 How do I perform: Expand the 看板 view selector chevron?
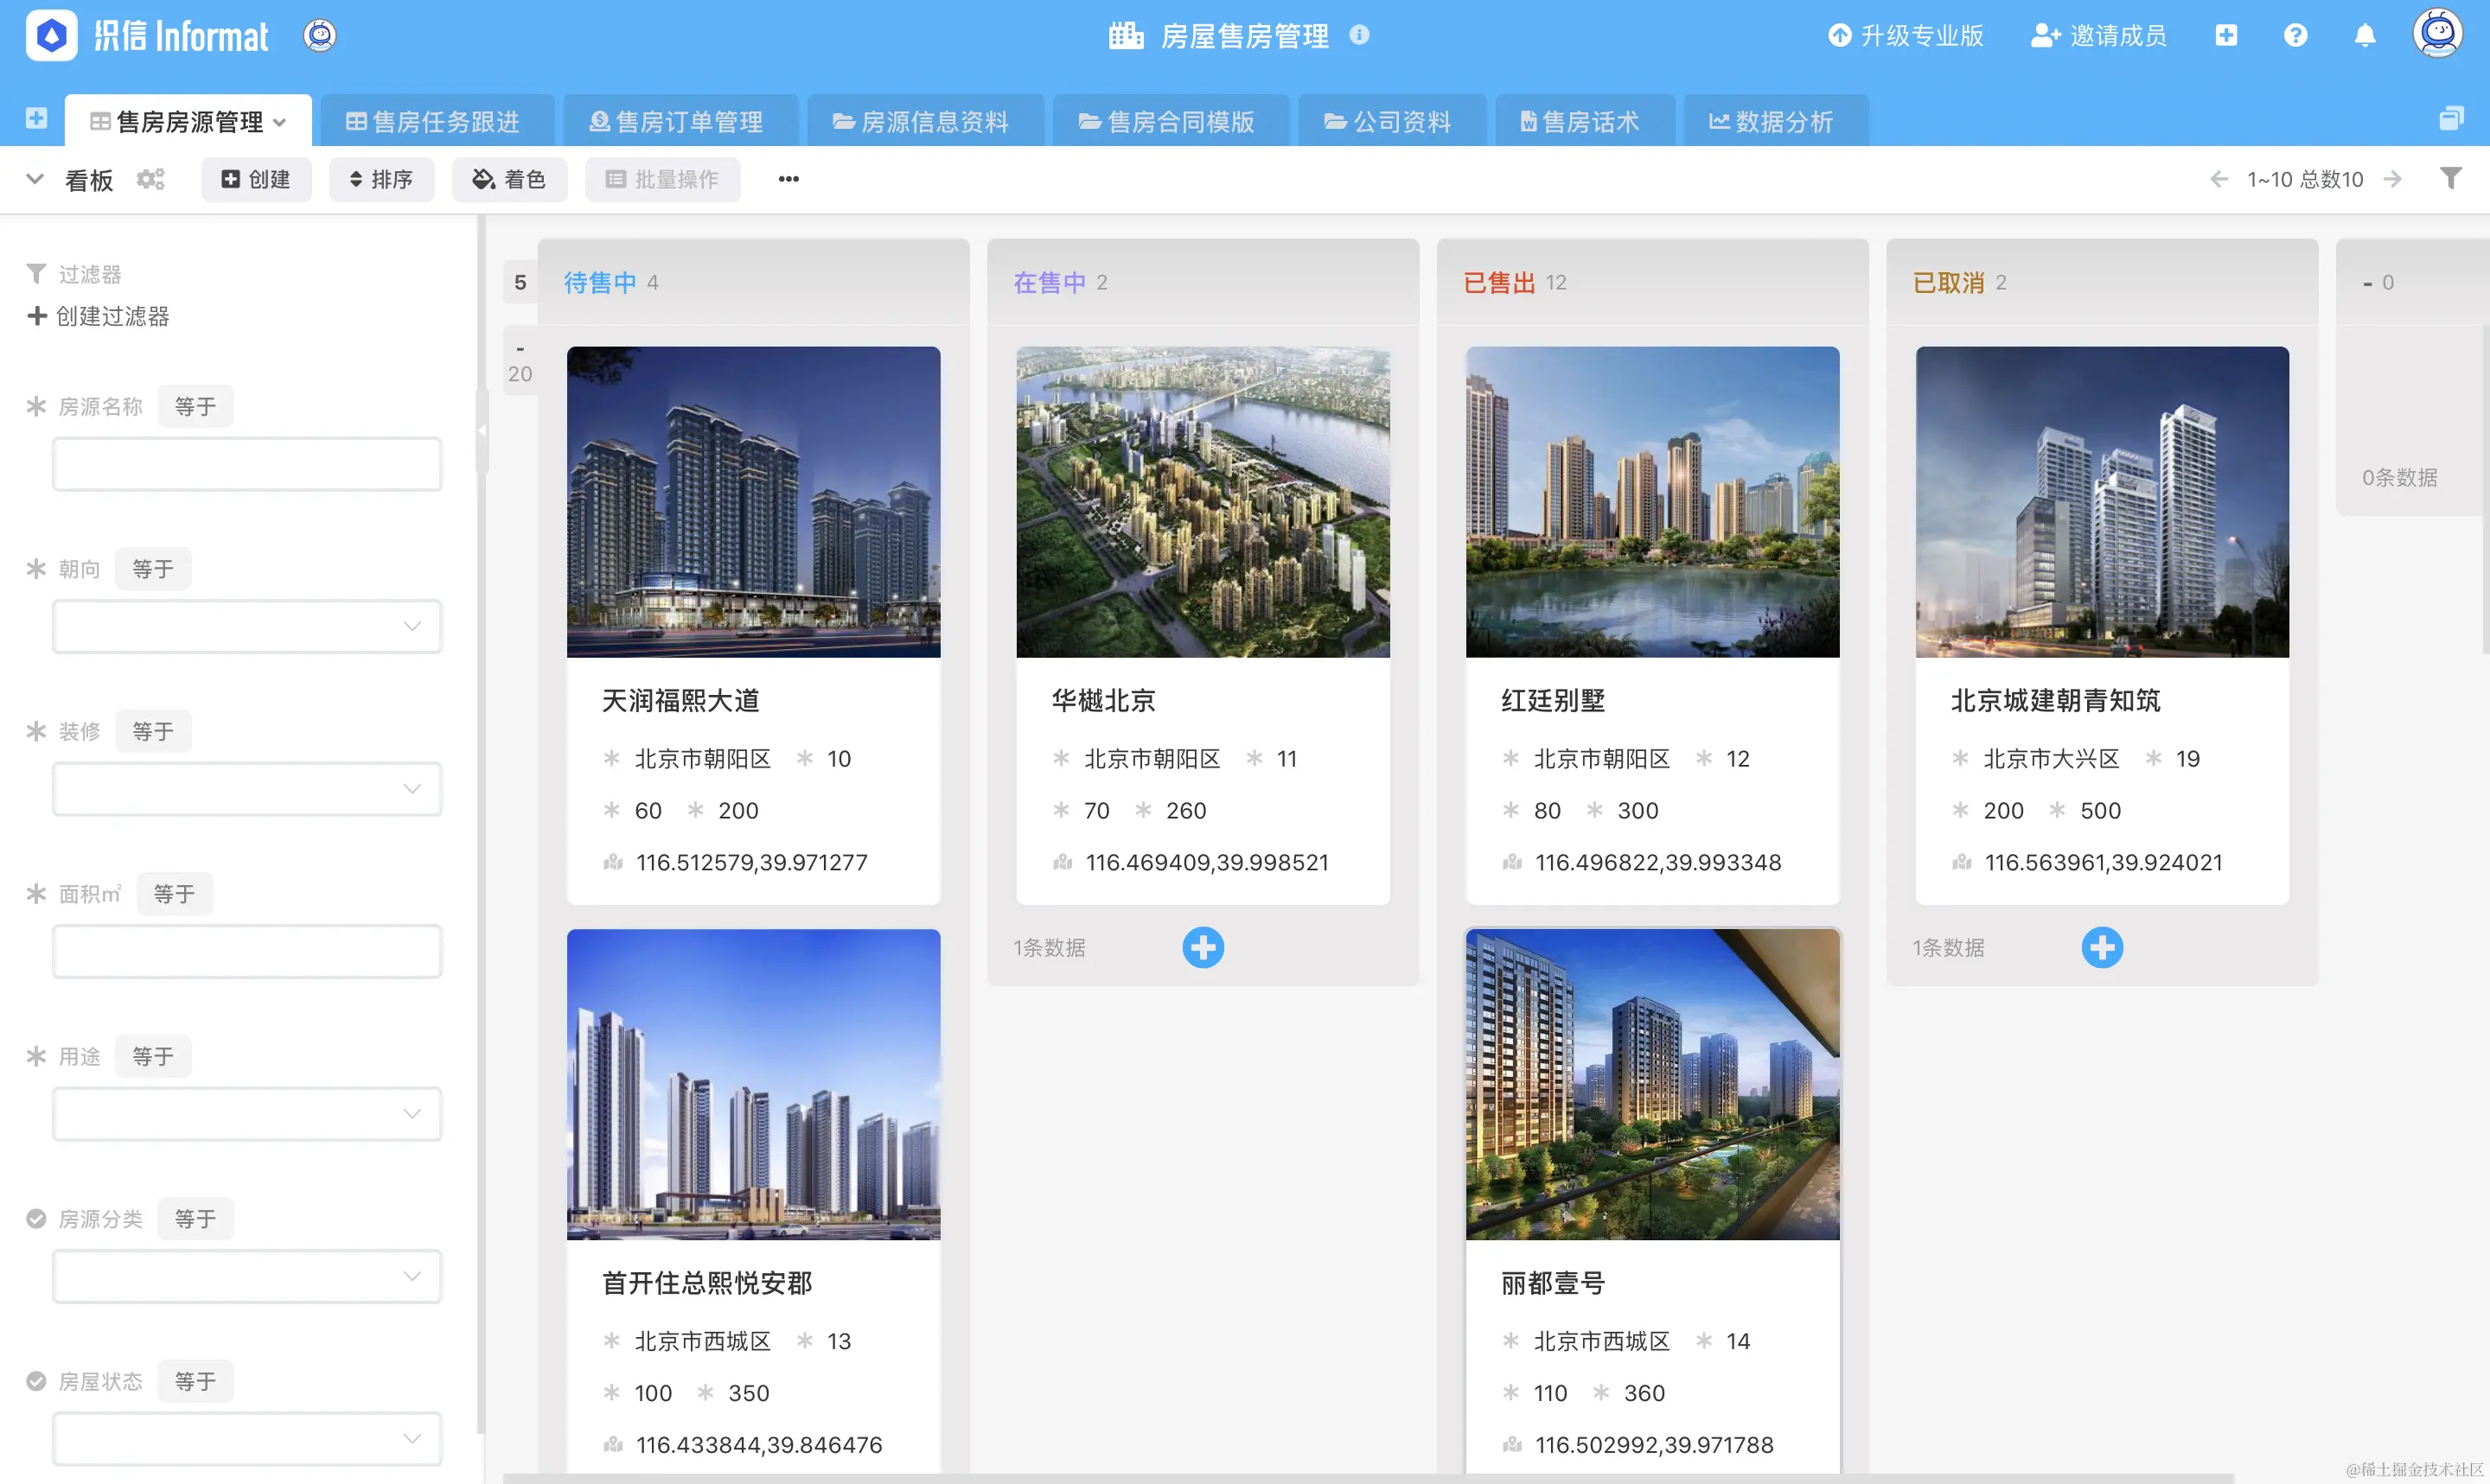[35, 179]
